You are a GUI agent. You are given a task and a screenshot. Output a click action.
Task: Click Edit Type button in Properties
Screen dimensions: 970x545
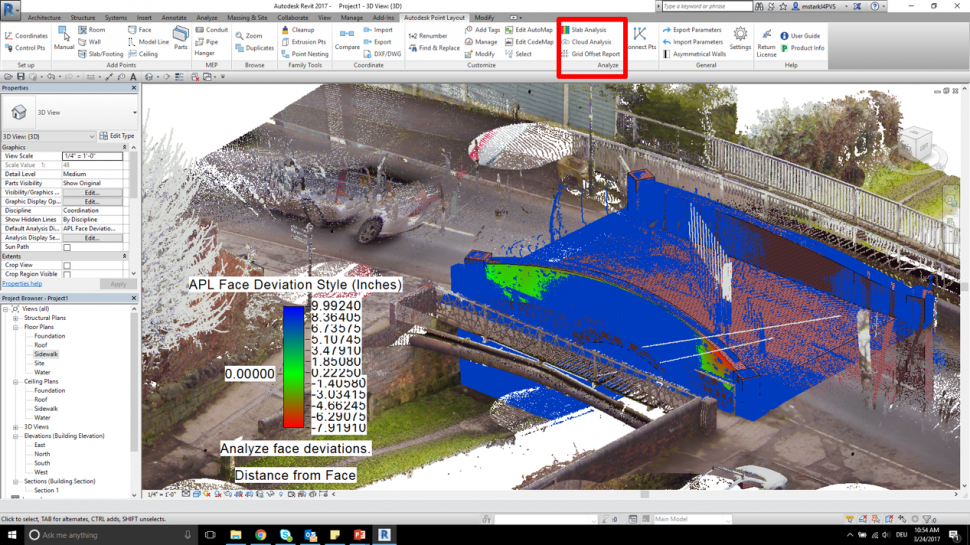[x=117, y=136]
